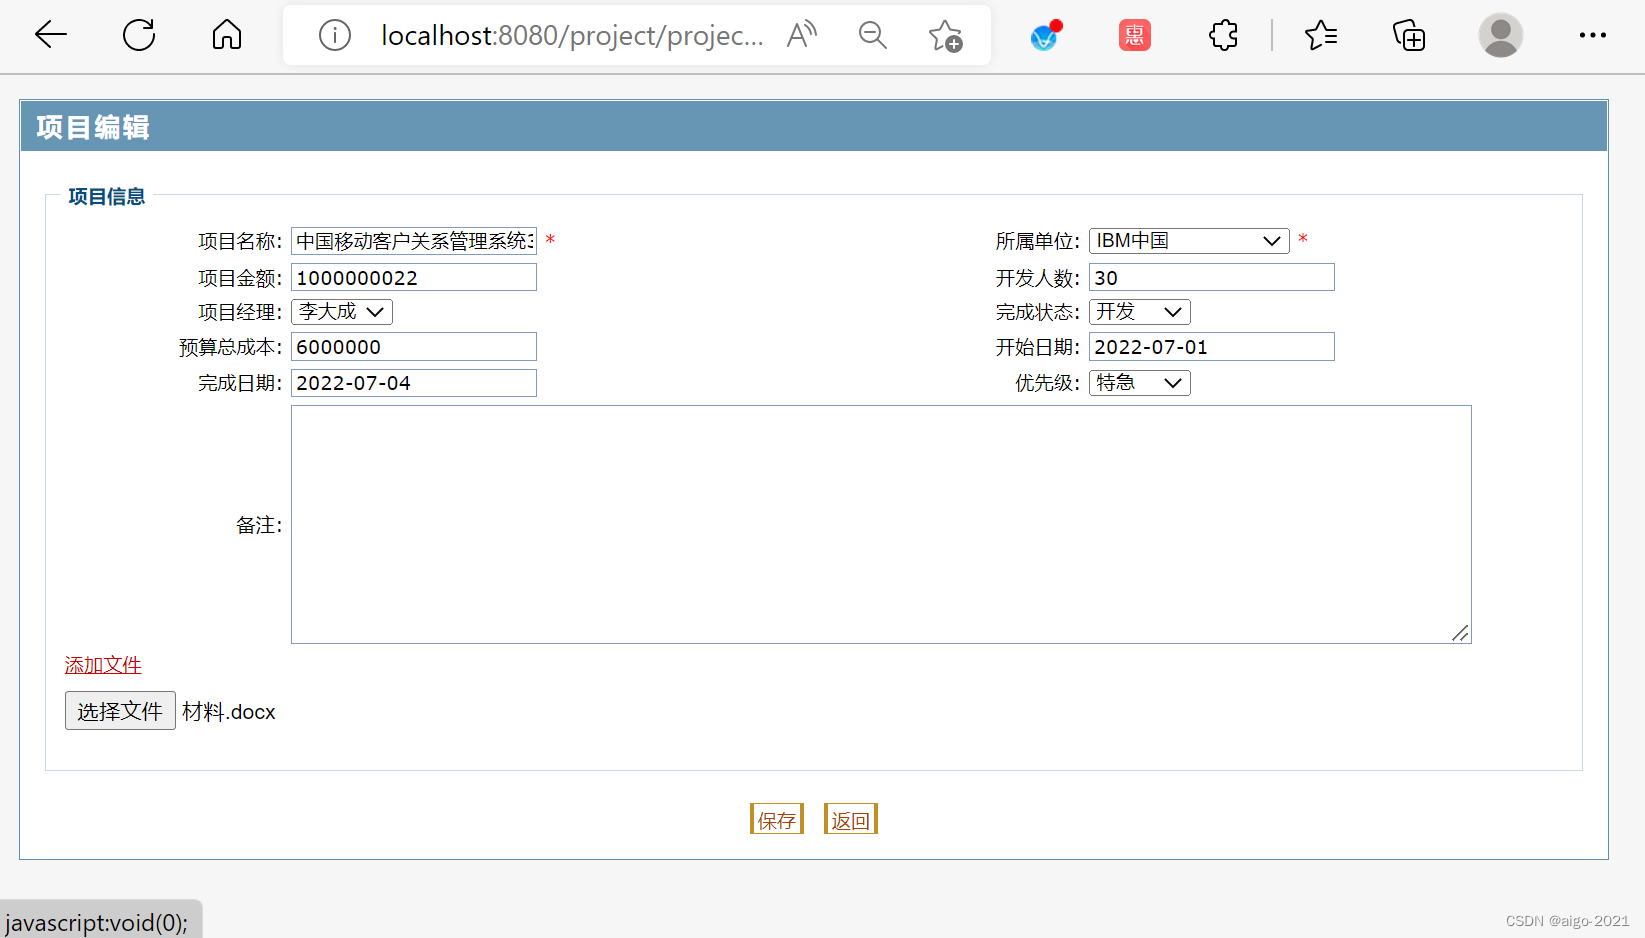Screen dimensions: 1645x938
Task: Click the 项目编辑 page header title
Action: click(93, 127)
